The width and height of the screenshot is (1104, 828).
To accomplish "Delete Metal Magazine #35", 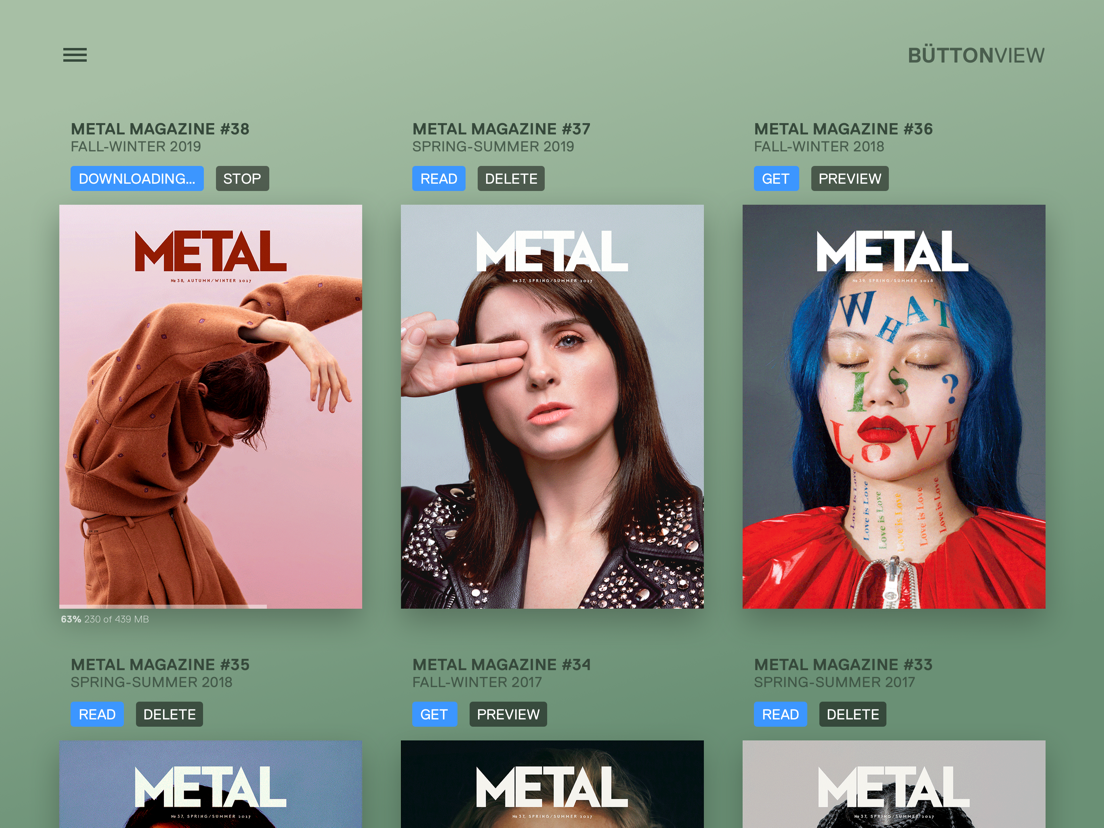I will click(x=170, y=714).
